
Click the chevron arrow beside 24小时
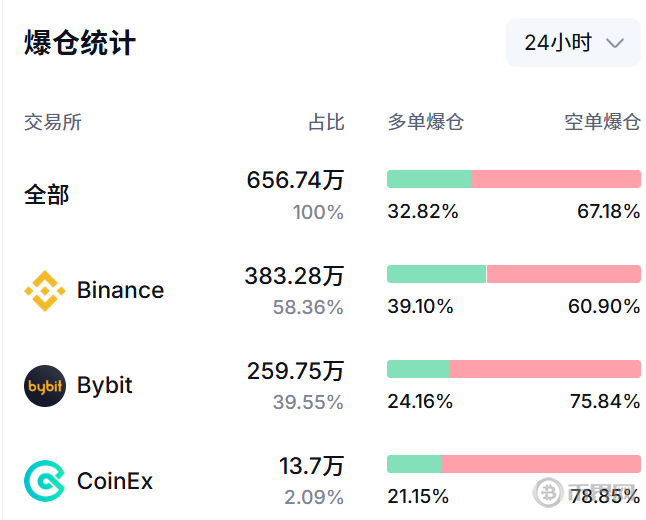616,43
